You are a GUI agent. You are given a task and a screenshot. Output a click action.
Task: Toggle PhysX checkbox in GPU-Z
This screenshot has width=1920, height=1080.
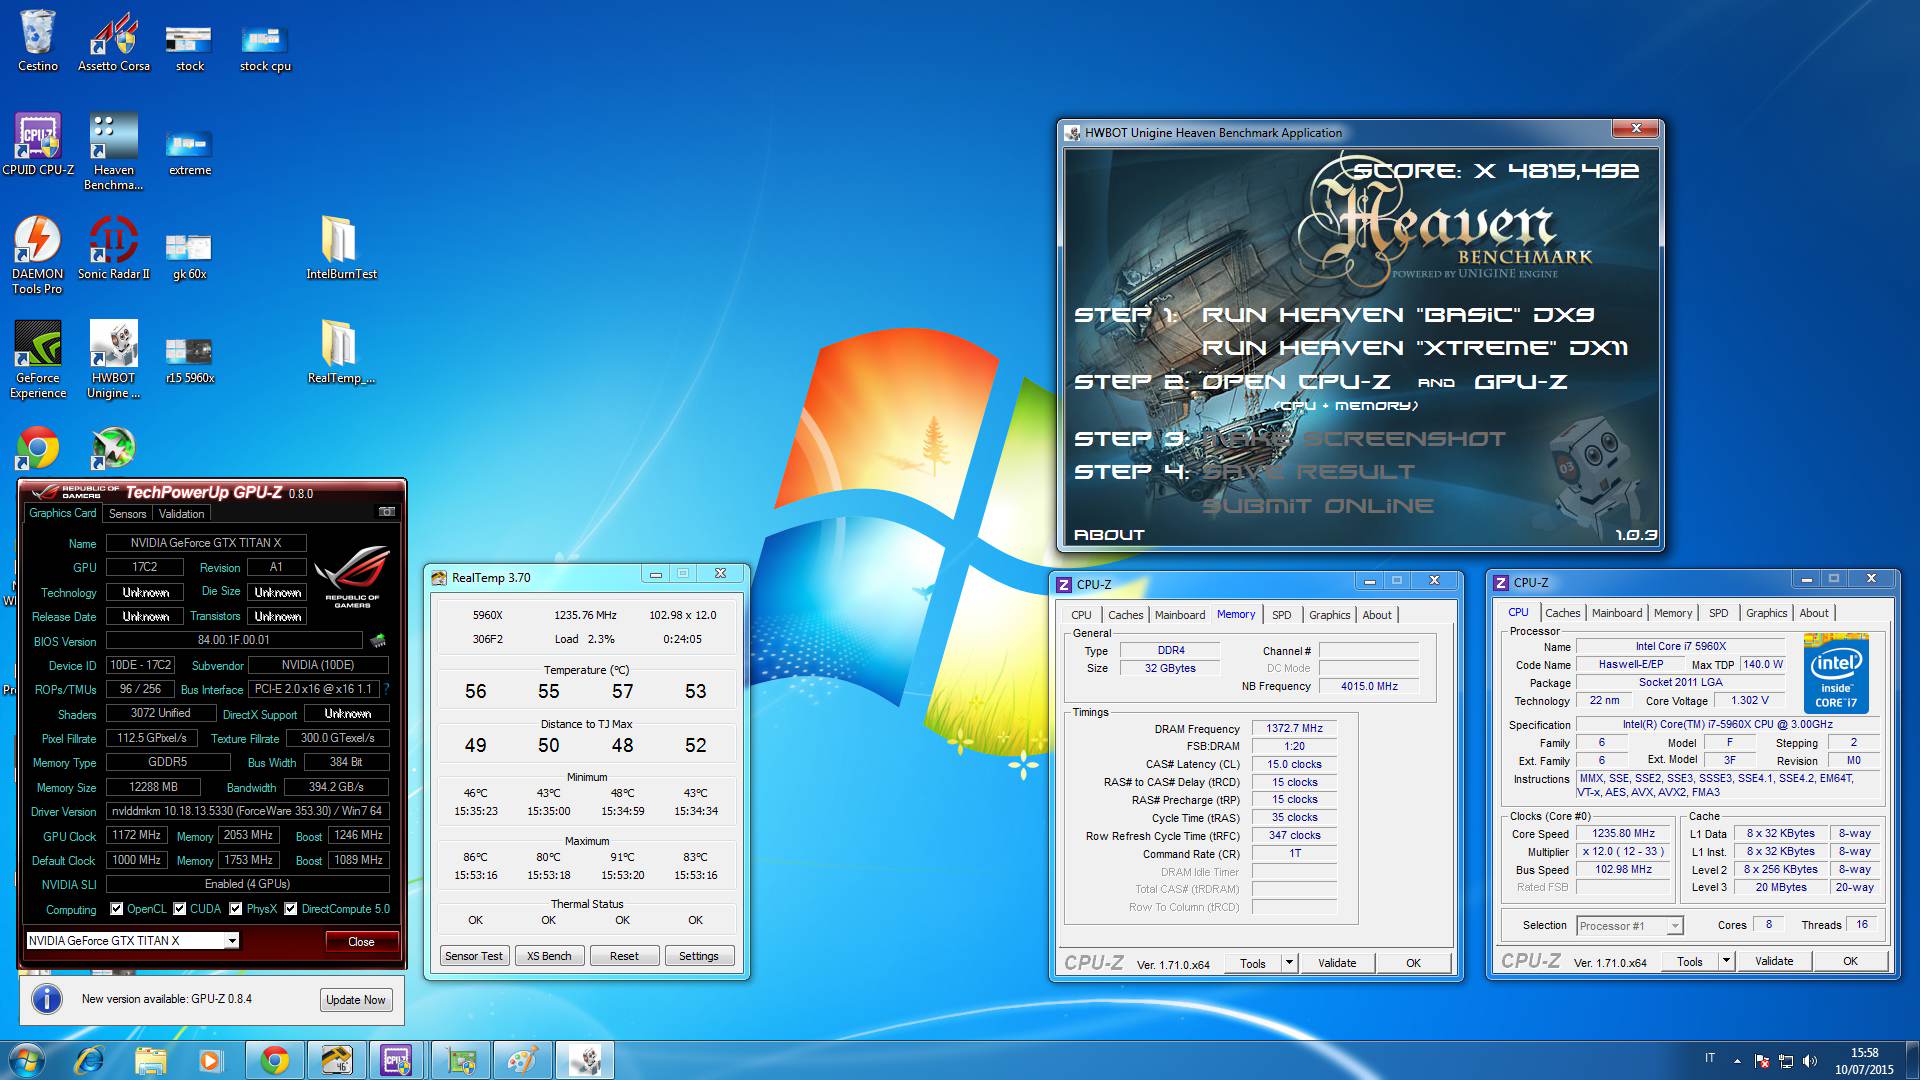pos(236,909)
